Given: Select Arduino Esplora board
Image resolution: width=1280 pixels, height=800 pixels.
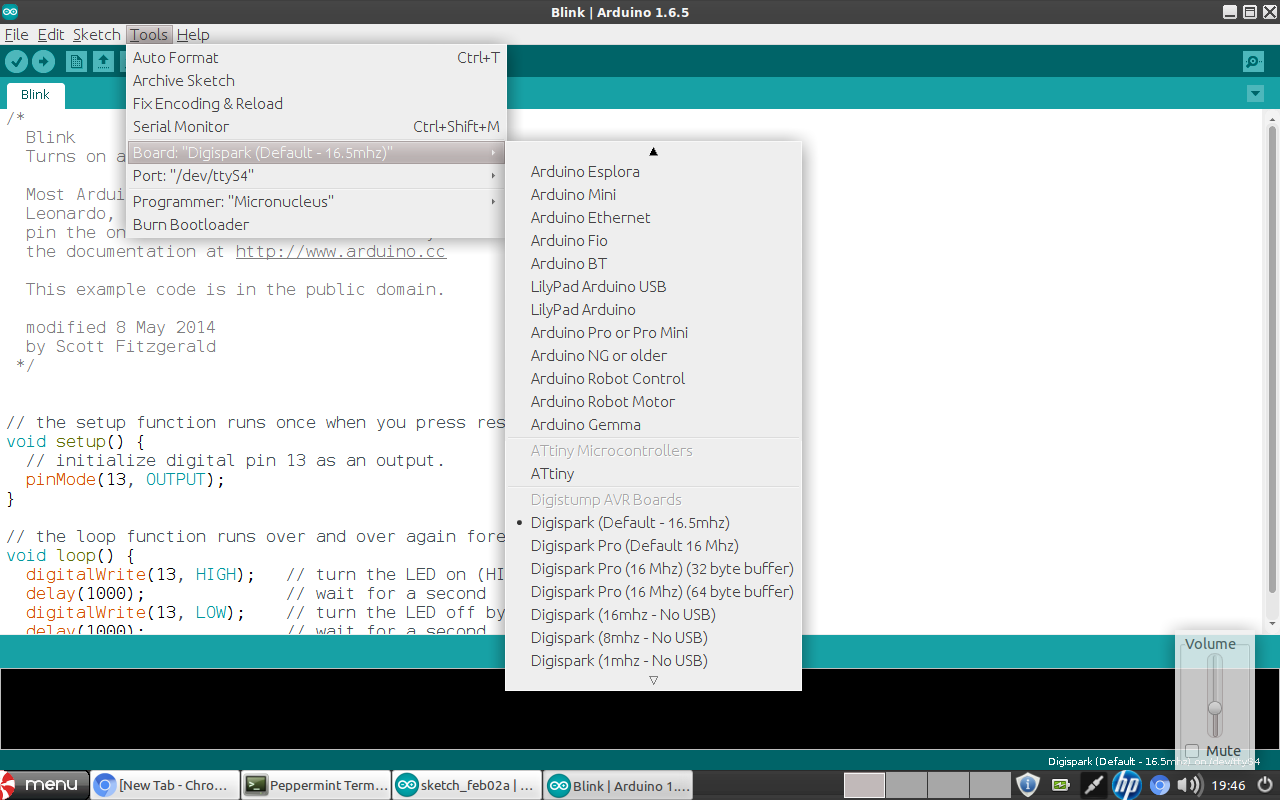Looking at the screenshot, I should [x=654, y=171].
